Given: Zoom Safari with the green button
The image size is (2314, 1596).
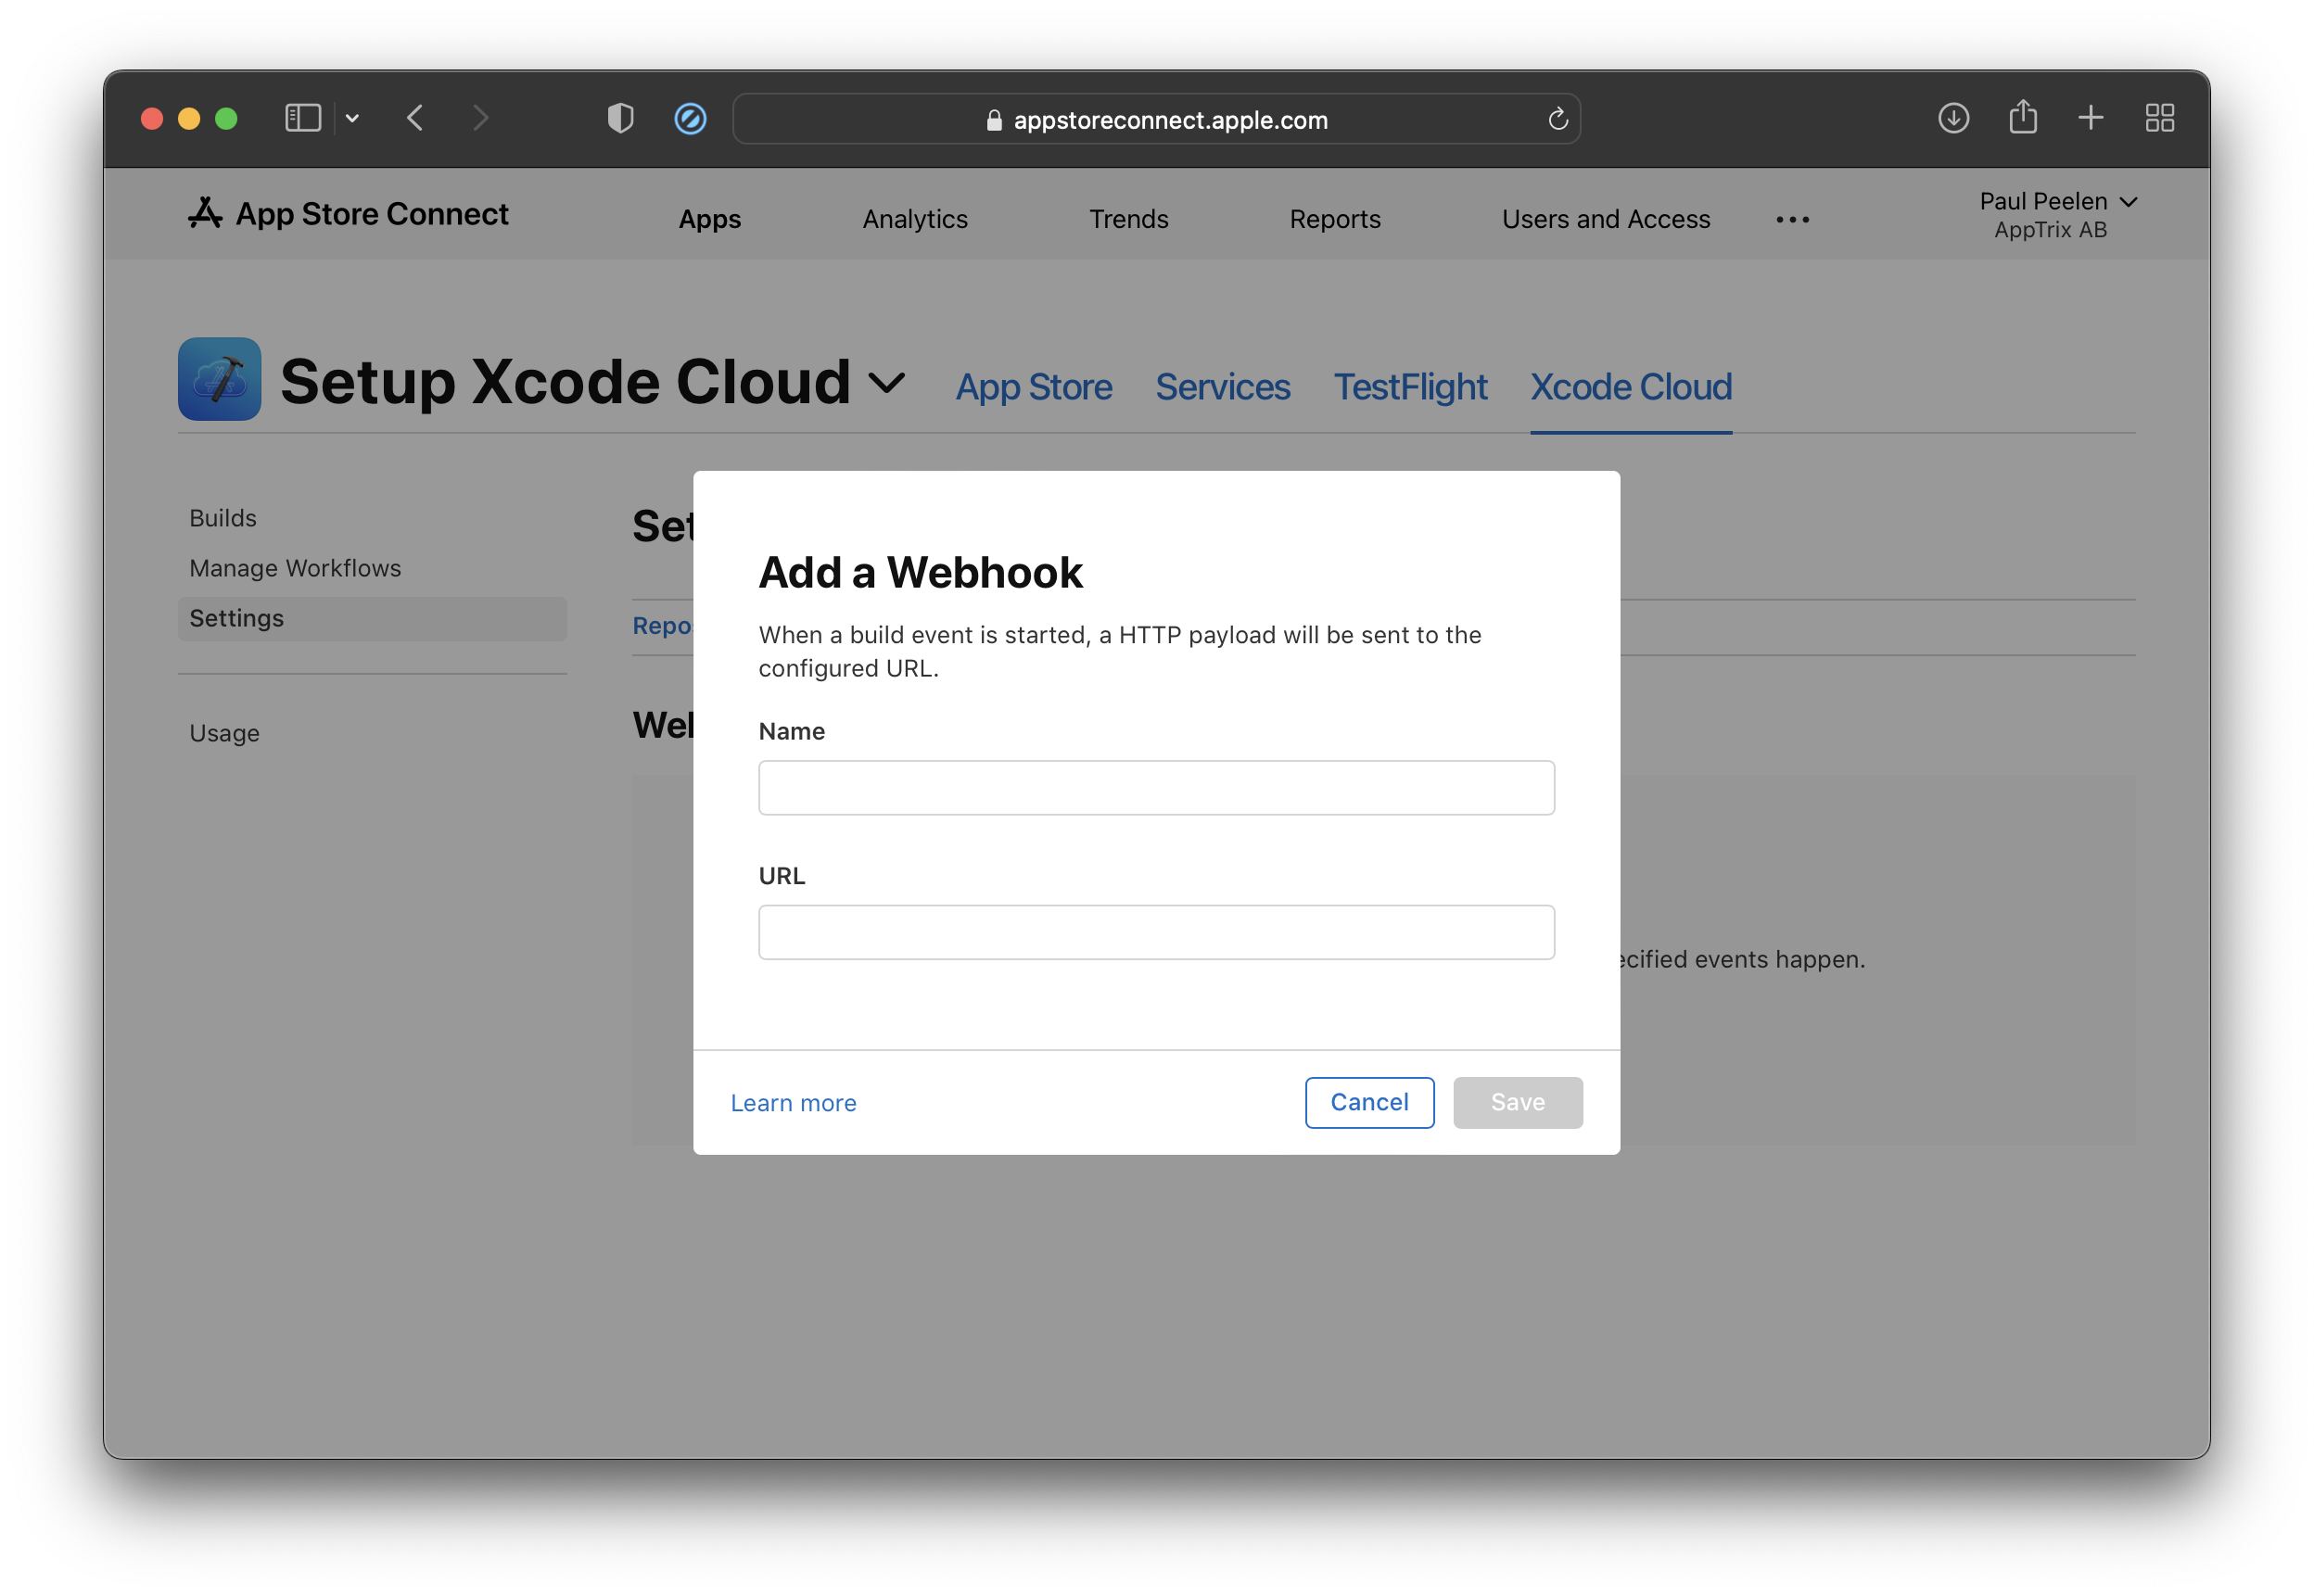Looking at the screenshot, I should point(226,119).
